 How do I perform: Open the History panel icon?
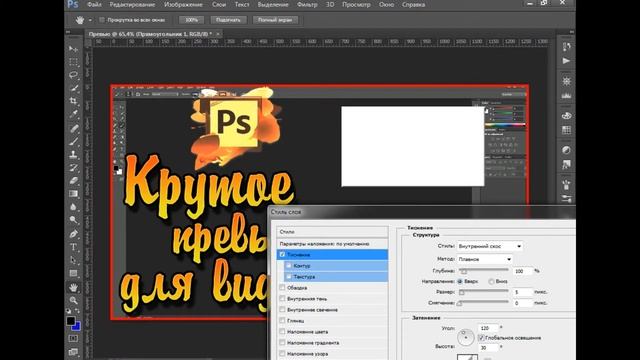[566, 47]
